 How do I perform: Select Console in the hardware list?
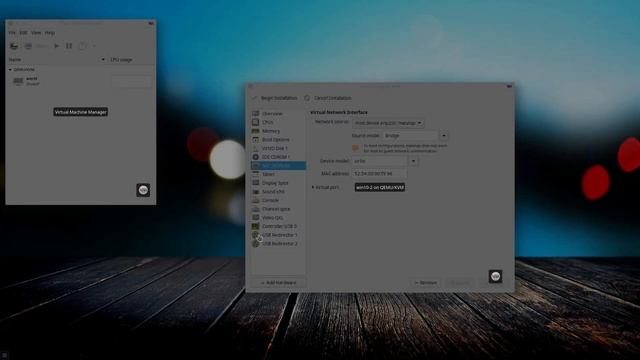tap(278, 200)
